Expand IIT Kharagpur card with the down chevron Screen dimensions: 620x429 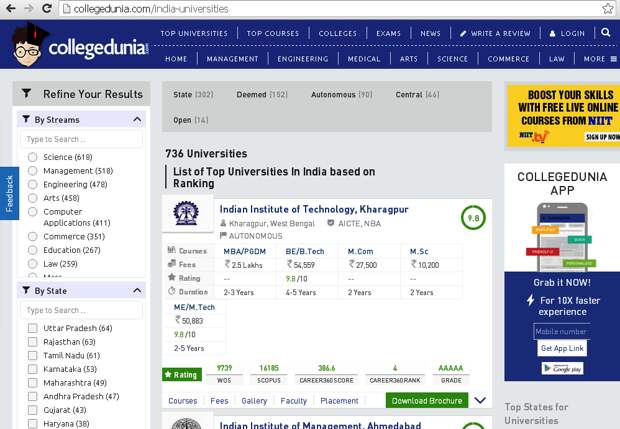click(x=480, y=400)
